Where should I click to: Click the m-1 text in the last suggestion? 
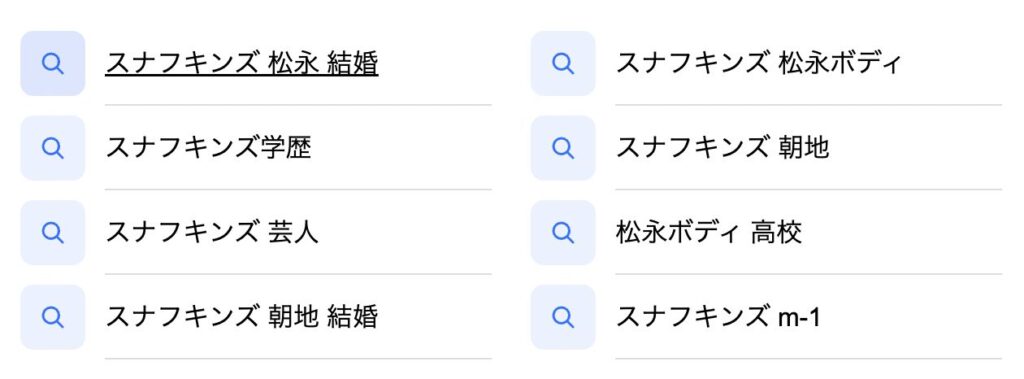pyautogui.click(x=799, y=318)
